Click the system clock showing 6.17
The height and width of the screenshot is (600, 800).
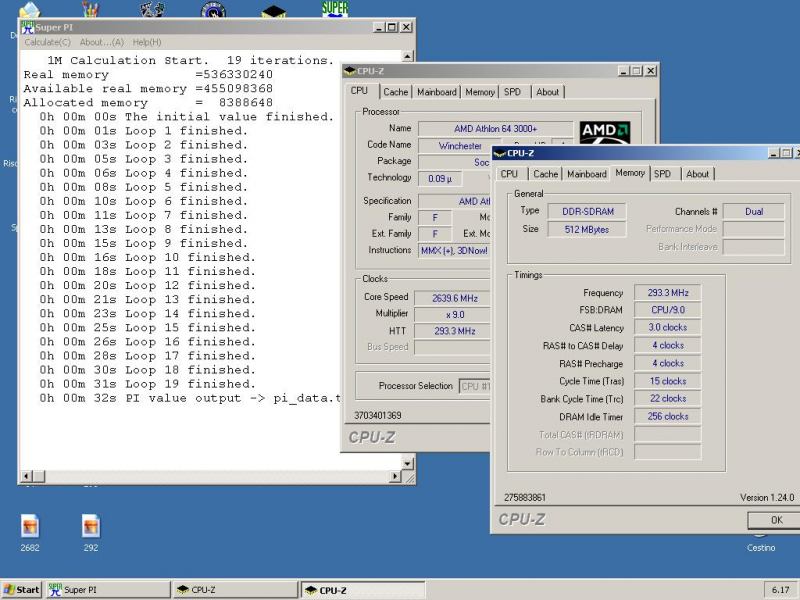pyautogui.click(x=781, y=590)
